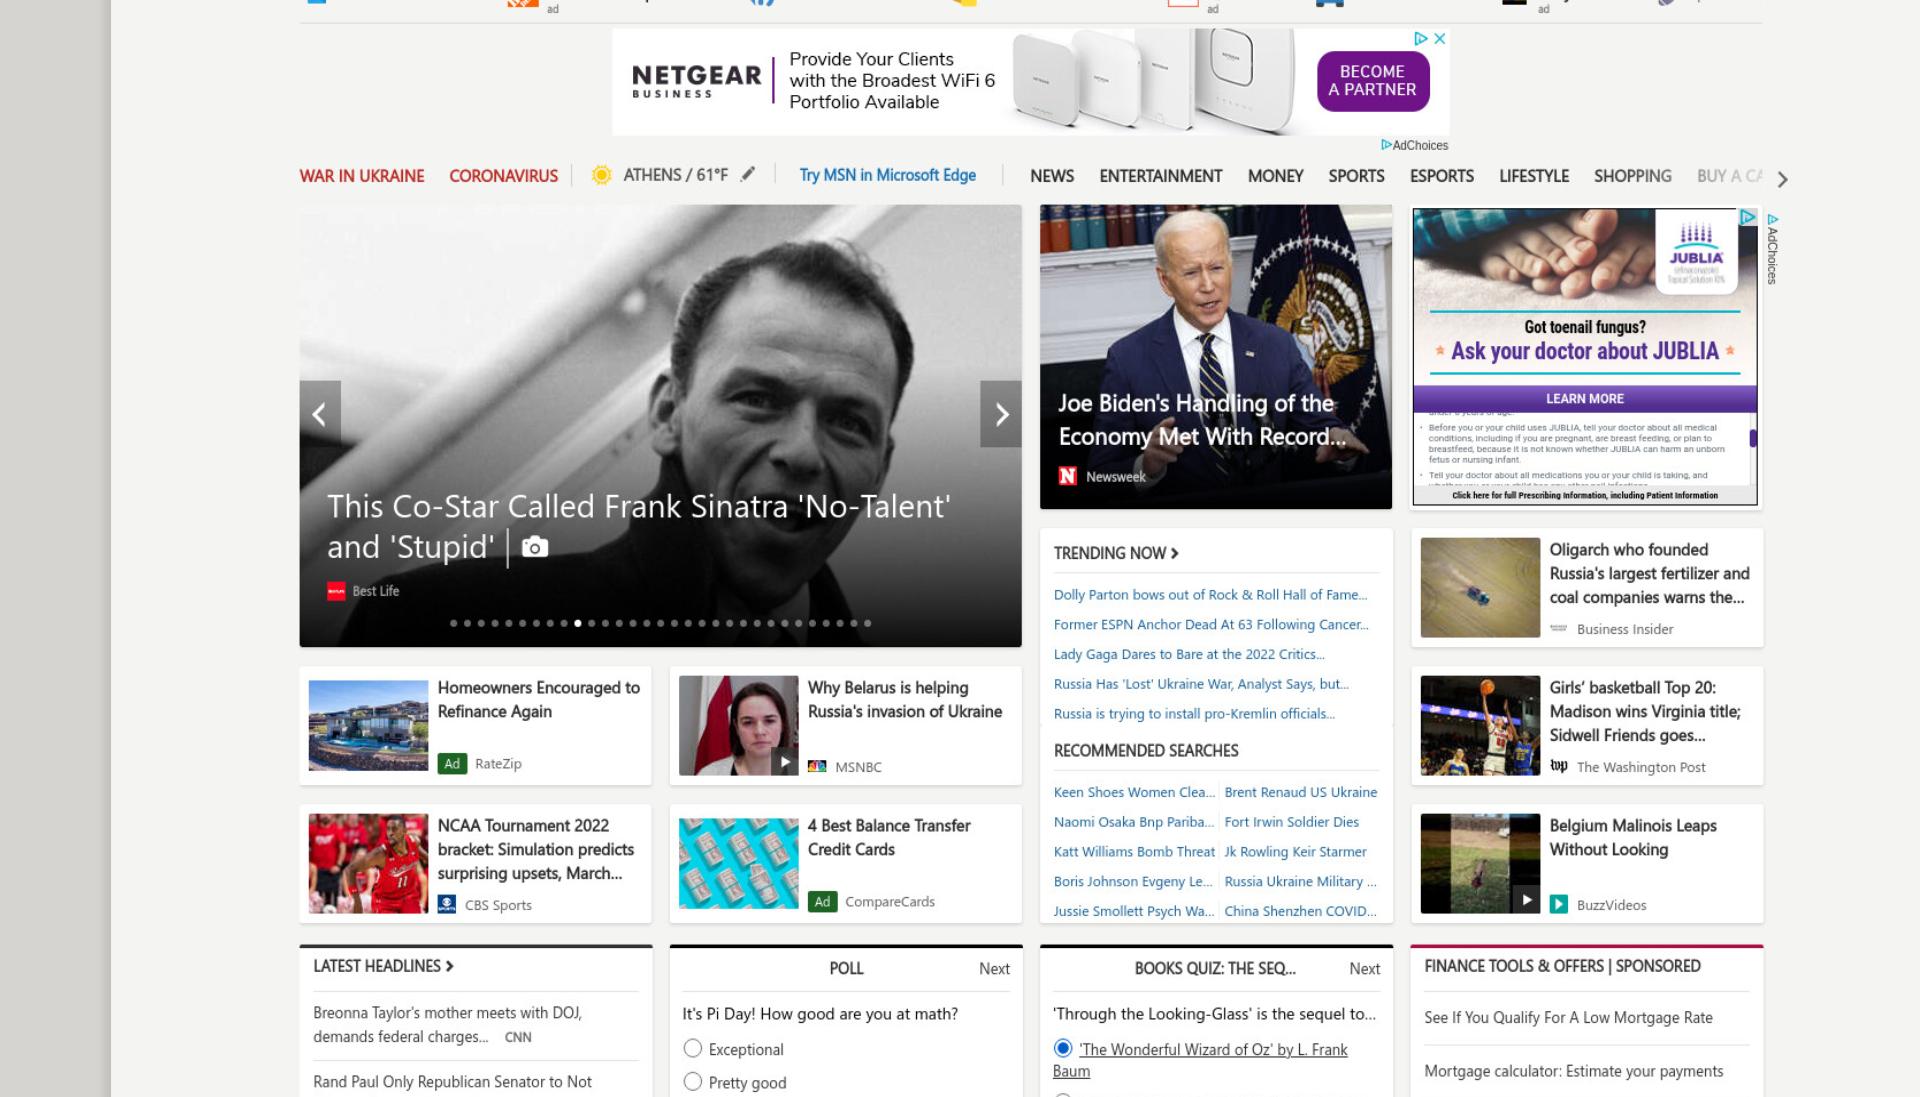This screenshot has height=1097, width=1920.
Task: Select the highlighted active carousel dot
Action: coord(577,623)
